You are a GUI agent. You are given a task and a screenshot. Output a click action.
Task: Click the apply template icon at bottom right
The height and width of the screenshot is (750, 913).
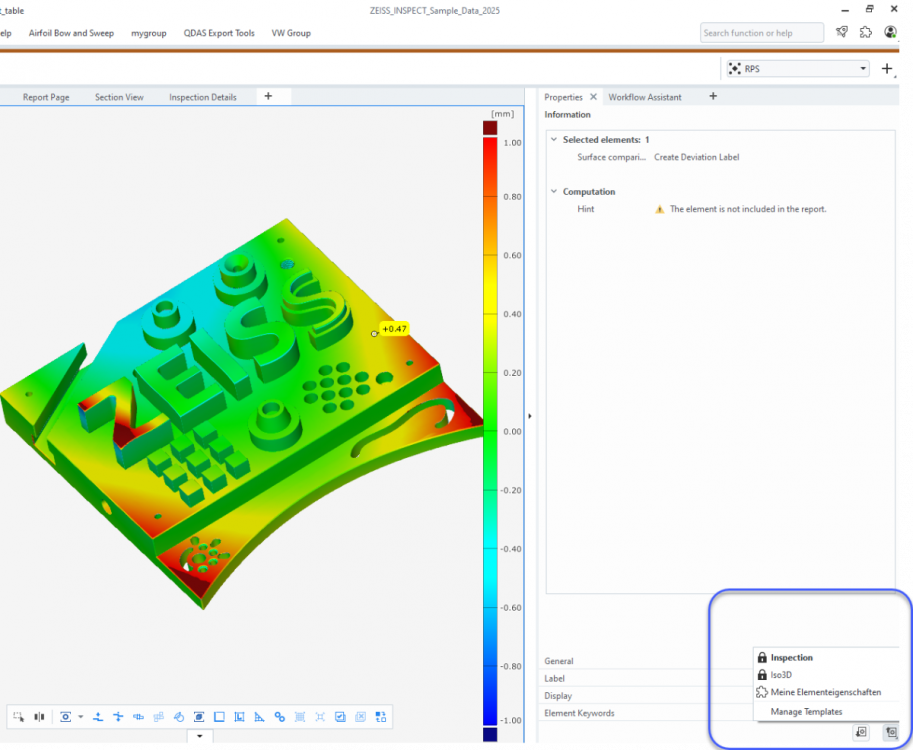pyautogui.click(x=890, y=732)
